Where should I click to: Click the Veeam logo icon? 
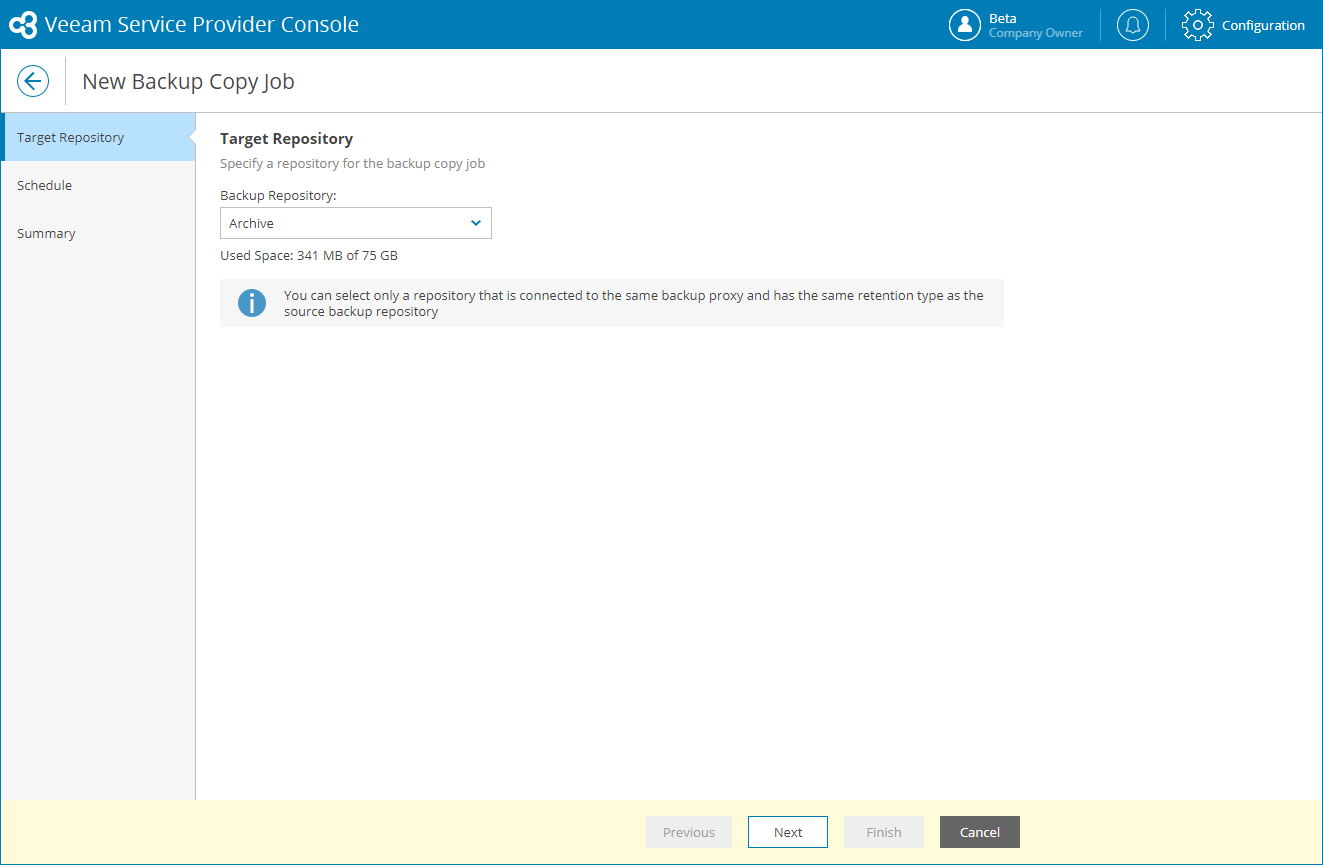pos(22,25)
